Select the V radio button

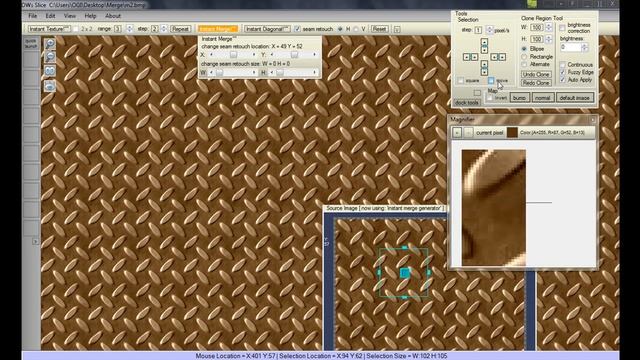tap(356, 29)
